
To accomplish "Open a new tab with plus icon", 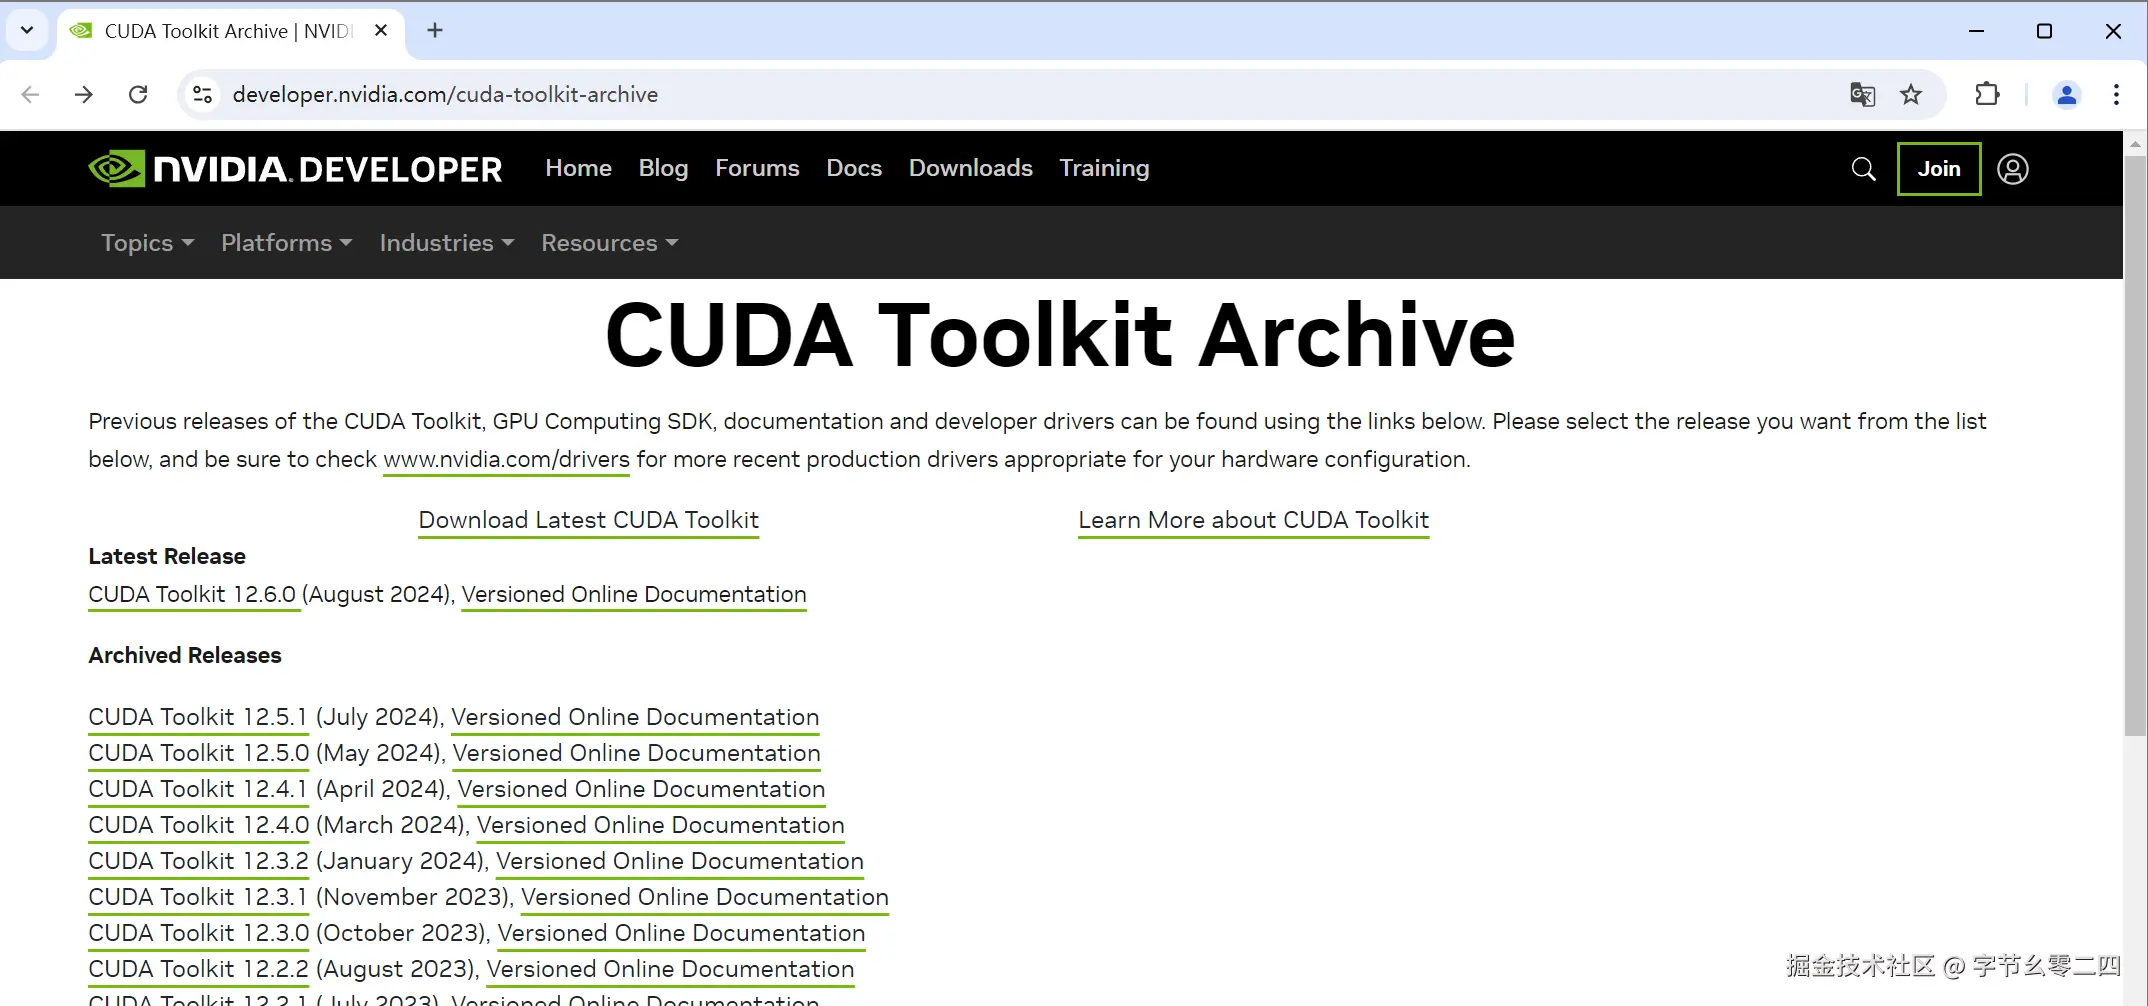I will click(x=435, y=30).
